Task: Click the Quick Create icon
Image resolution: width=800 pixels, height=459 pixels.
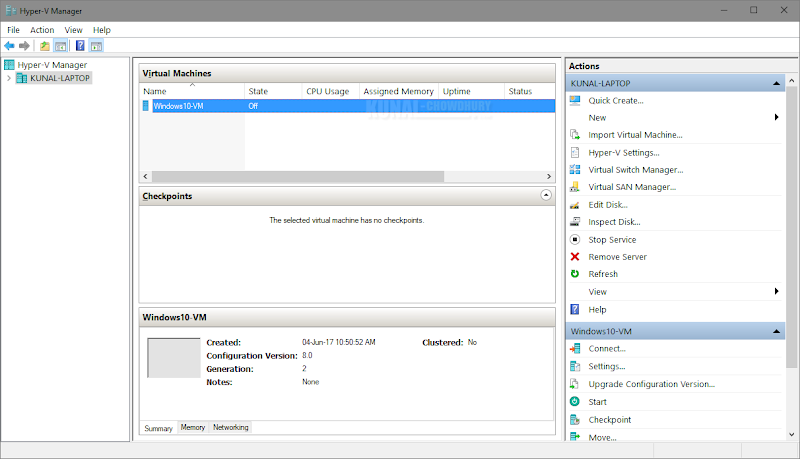Action: [575, 100]
